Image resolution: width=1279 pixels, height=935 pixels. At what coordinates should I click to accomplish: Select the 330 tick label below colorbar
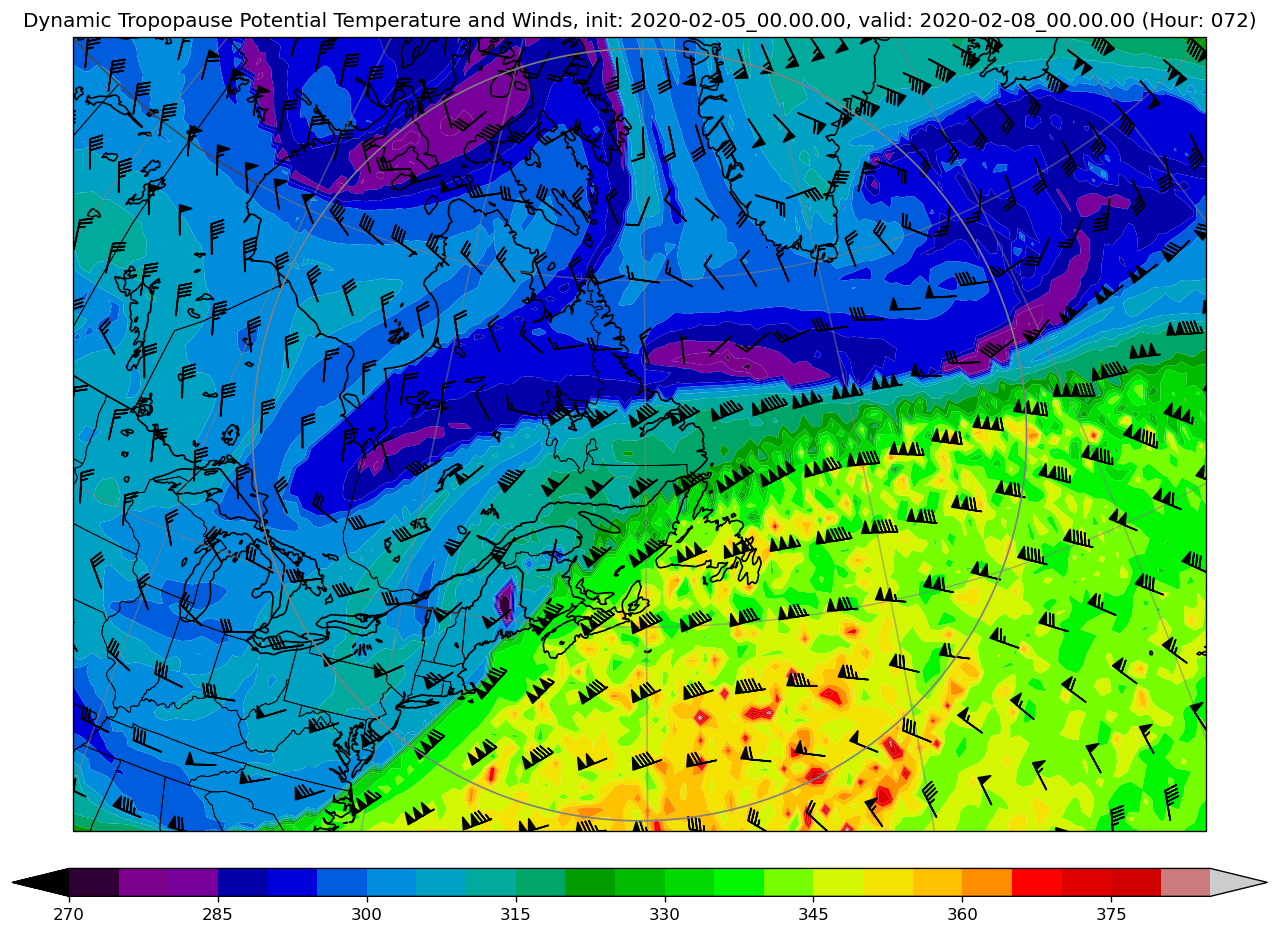pyautogui.click(x=664, y=914)
